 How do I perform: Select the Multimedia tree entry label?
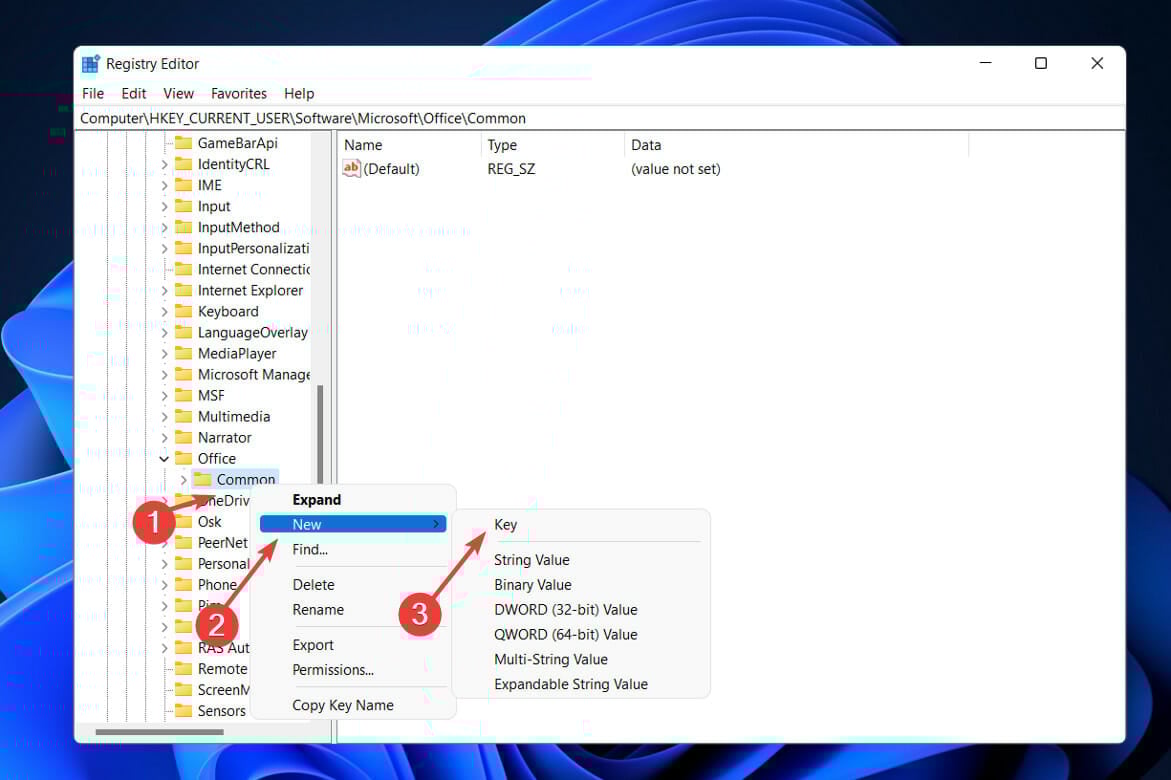234,416
